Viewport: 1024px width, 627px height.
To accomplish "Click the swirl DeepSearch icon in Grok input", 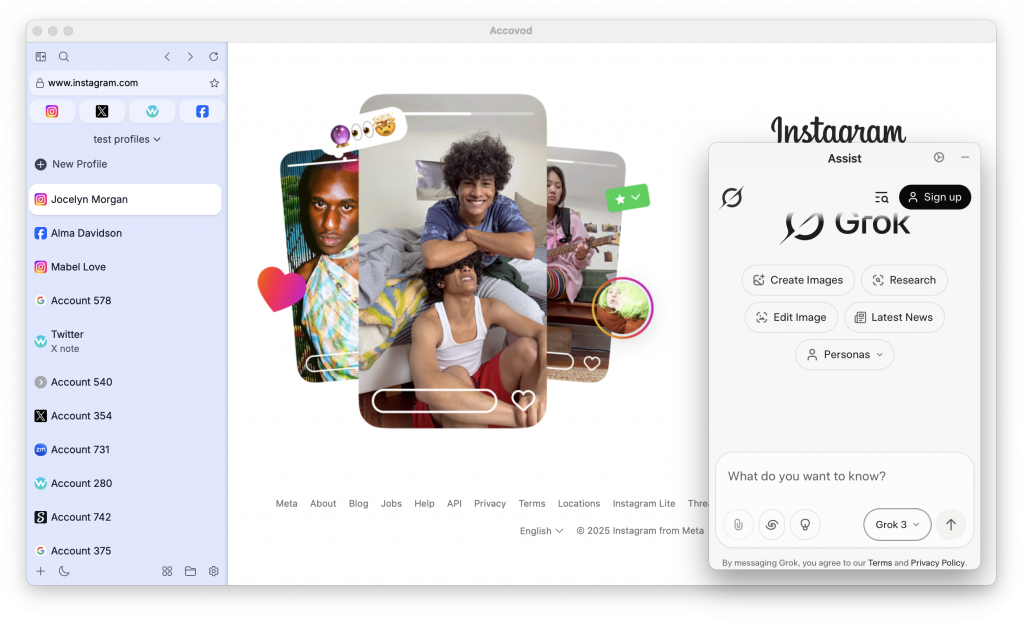I will pos(772,524).
